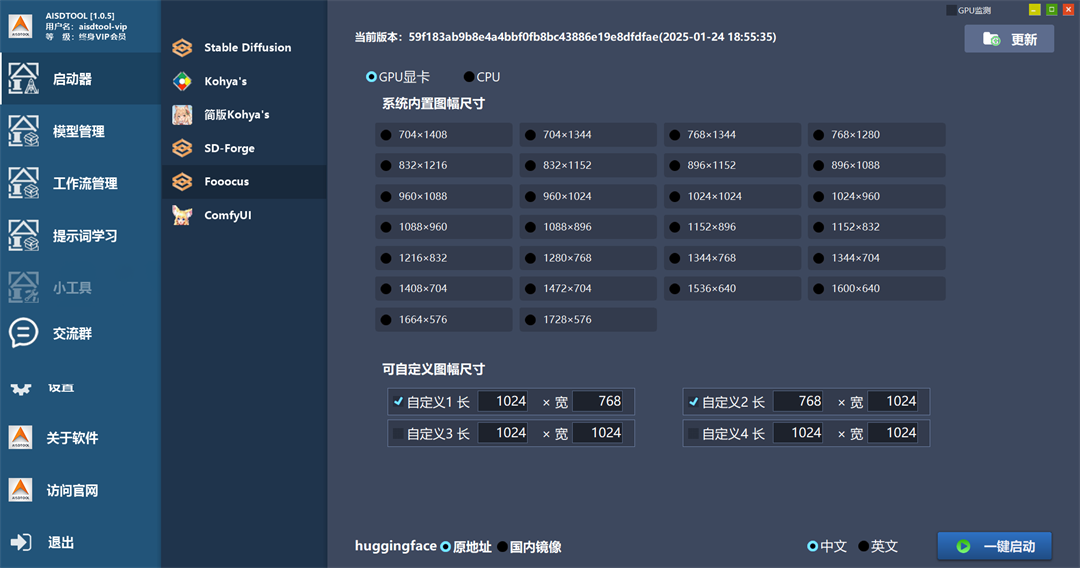Viewport: 1080px width, 568px height.
Task: Select the 简版Kohya's anime avatar icon
Action: (182, 115)
